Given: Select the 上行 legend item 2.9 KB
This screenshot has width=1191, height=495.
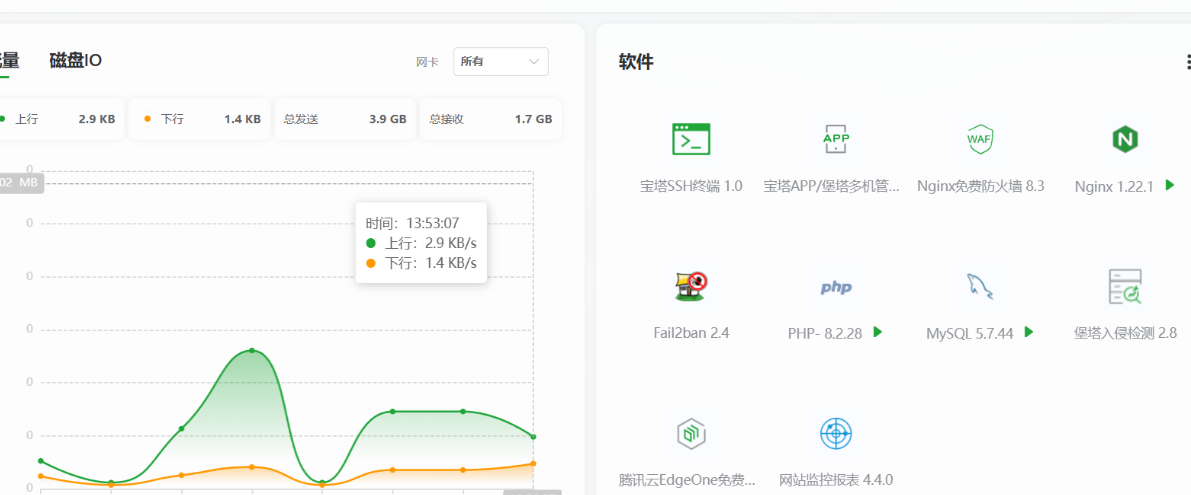Looking at the screenshot, I should (x=59, y=119).
